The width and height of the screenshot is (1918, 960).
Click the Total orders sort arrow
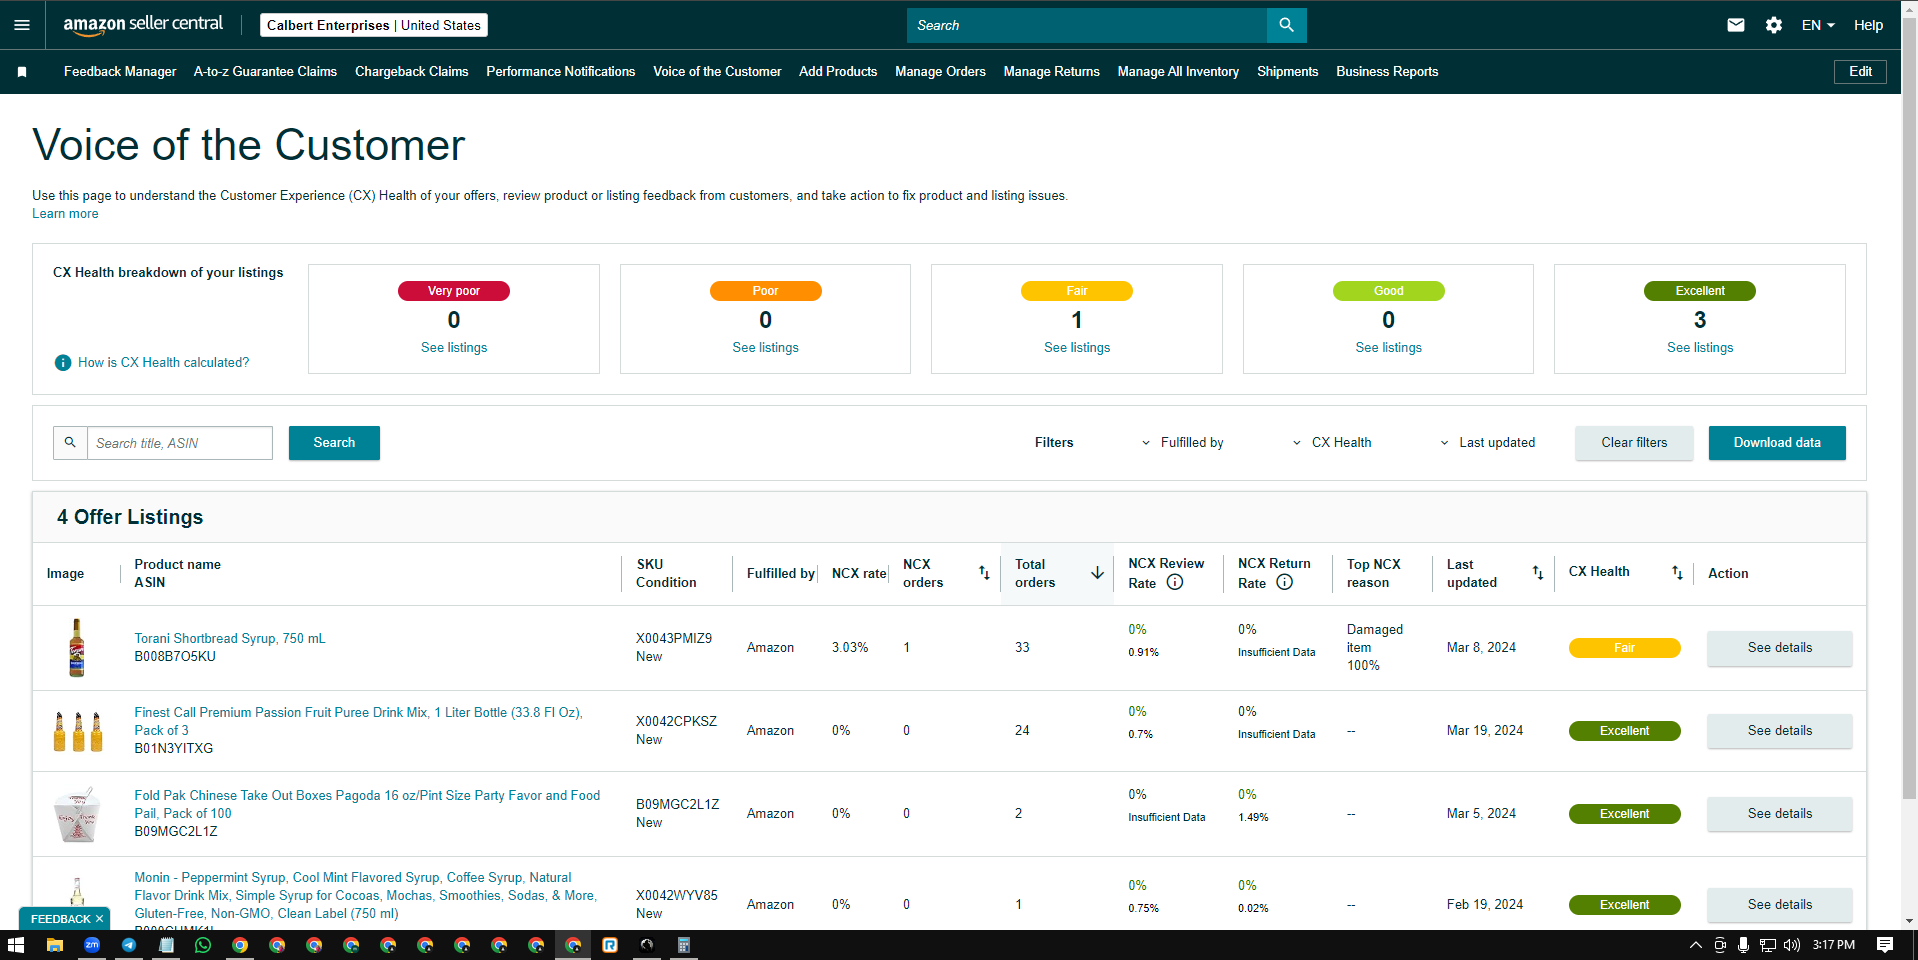pyautogui.click(x=1097, y=573)
